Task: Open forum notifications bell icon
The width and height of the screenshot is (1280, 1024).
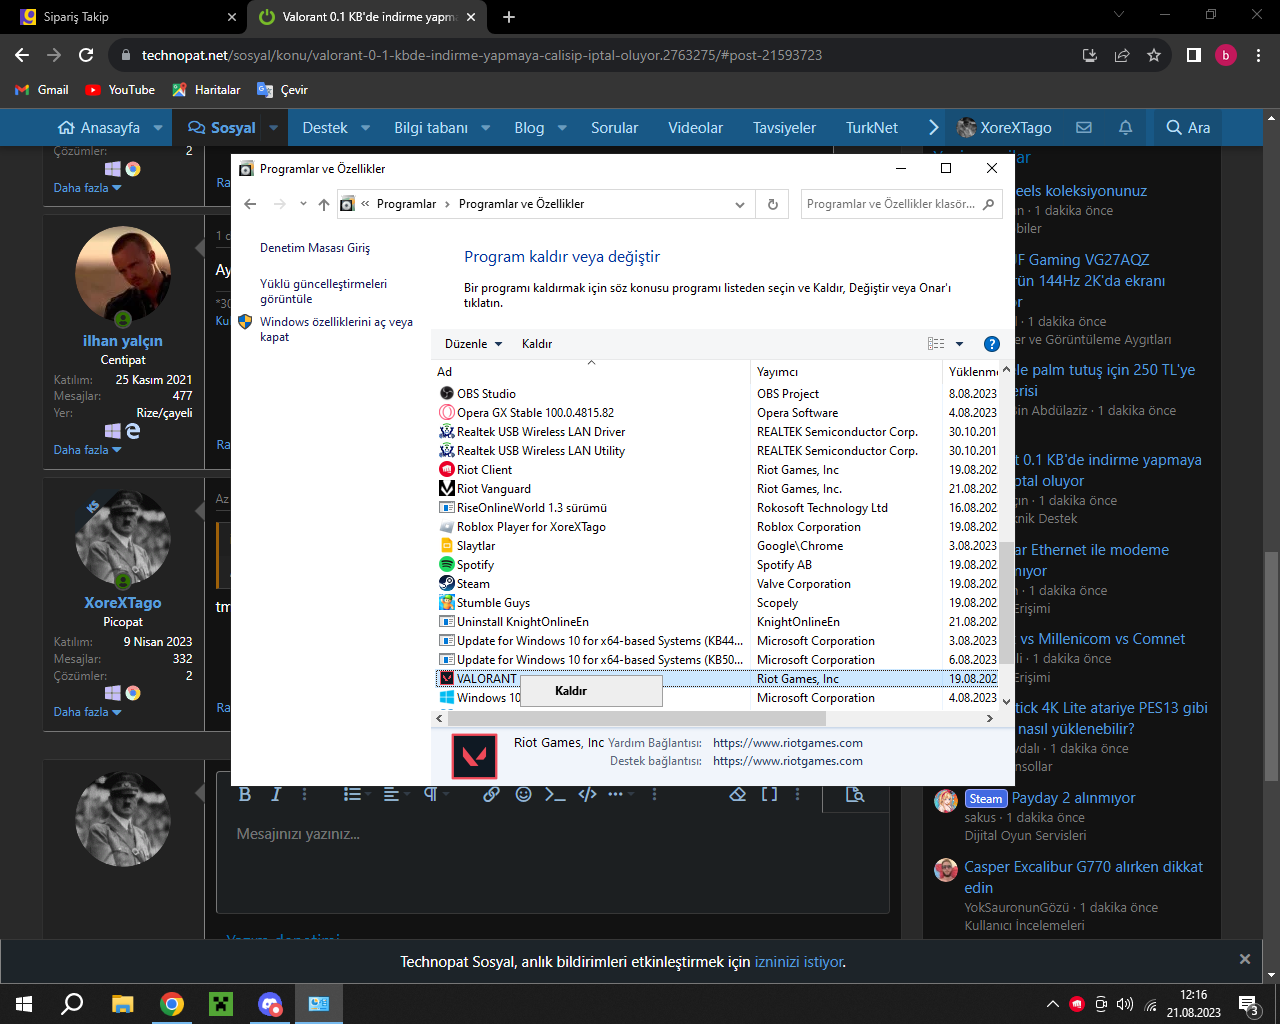Action: 1125,128
